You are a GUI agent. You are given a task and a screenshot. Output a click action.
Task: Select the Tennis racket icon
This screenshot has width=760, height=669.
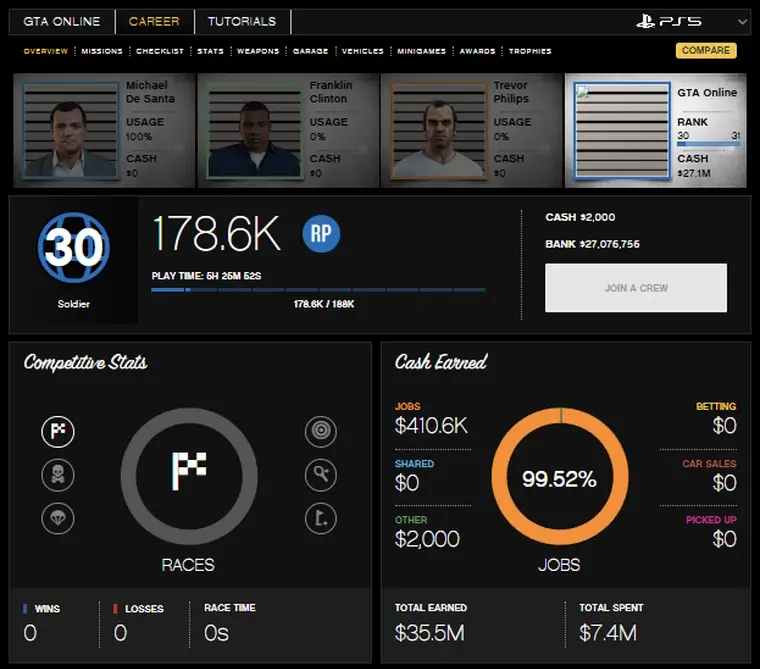tap(321, 475)
